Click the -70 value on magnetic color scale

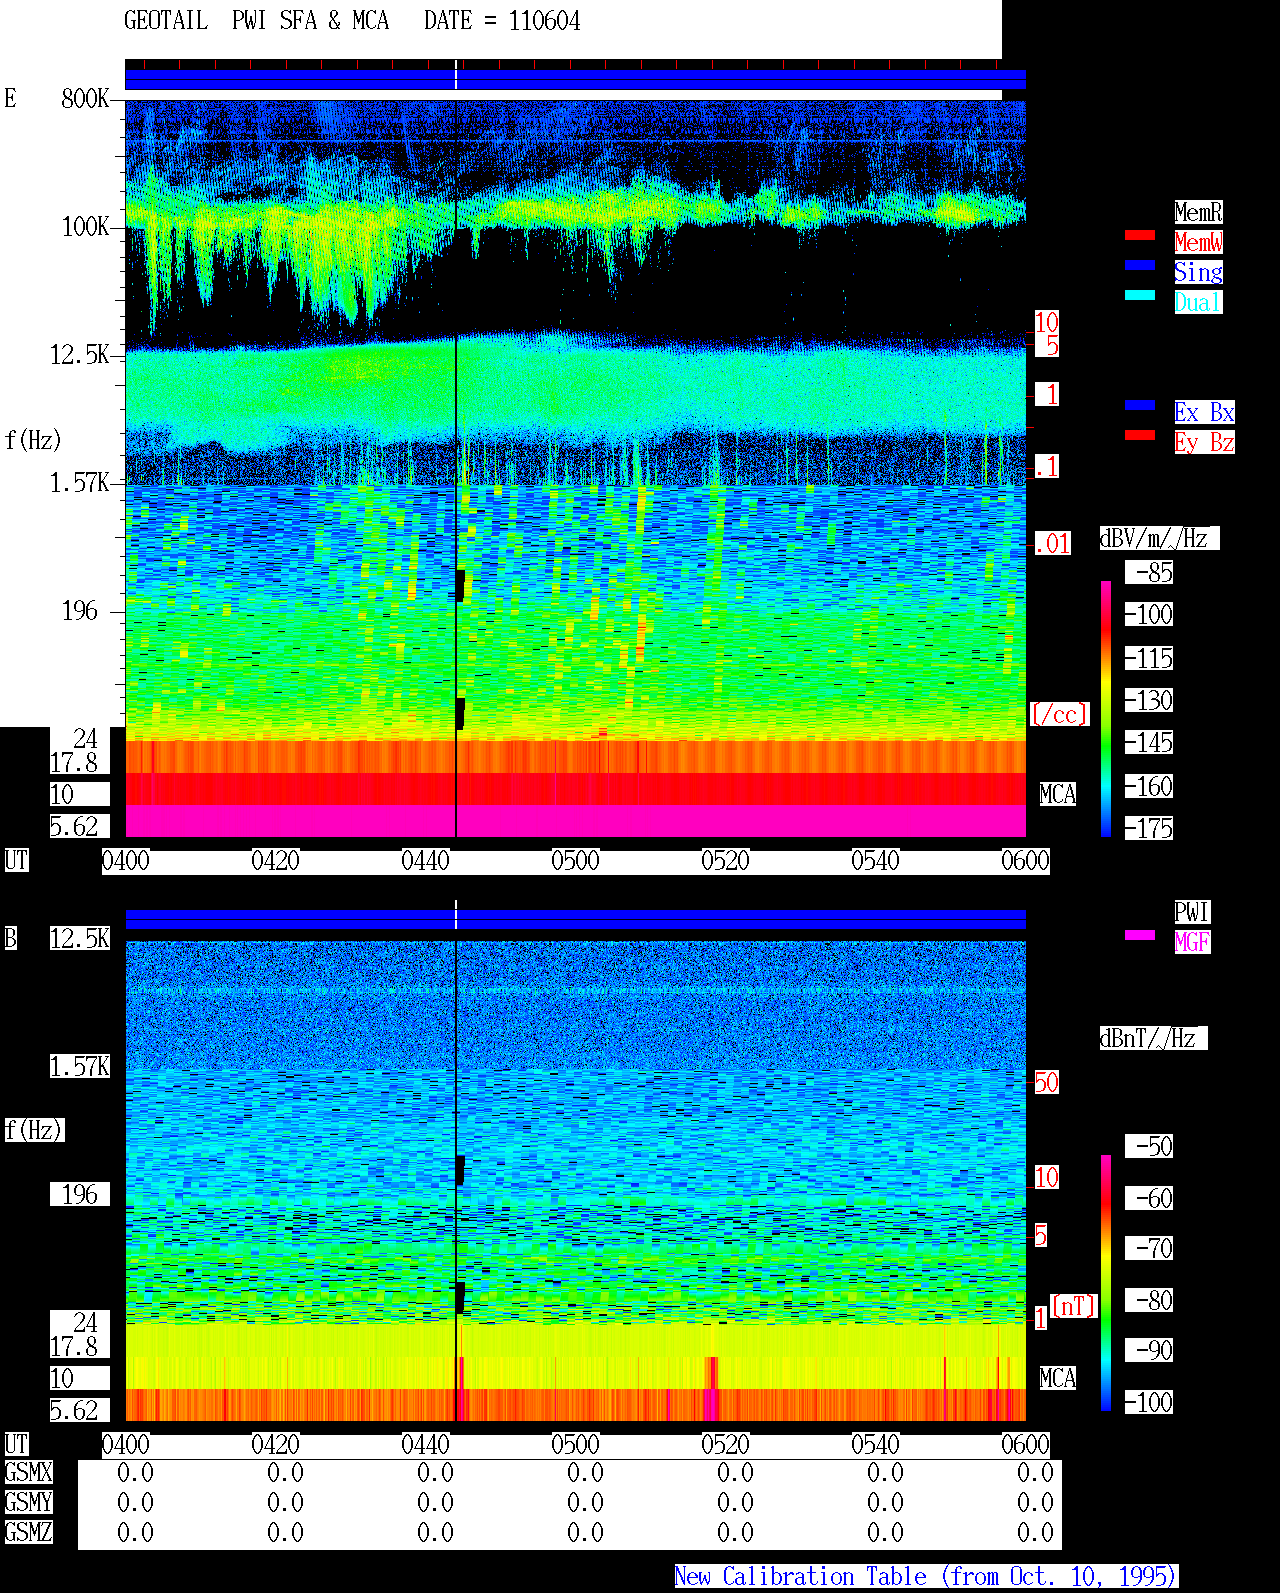click(1149, 1248)
